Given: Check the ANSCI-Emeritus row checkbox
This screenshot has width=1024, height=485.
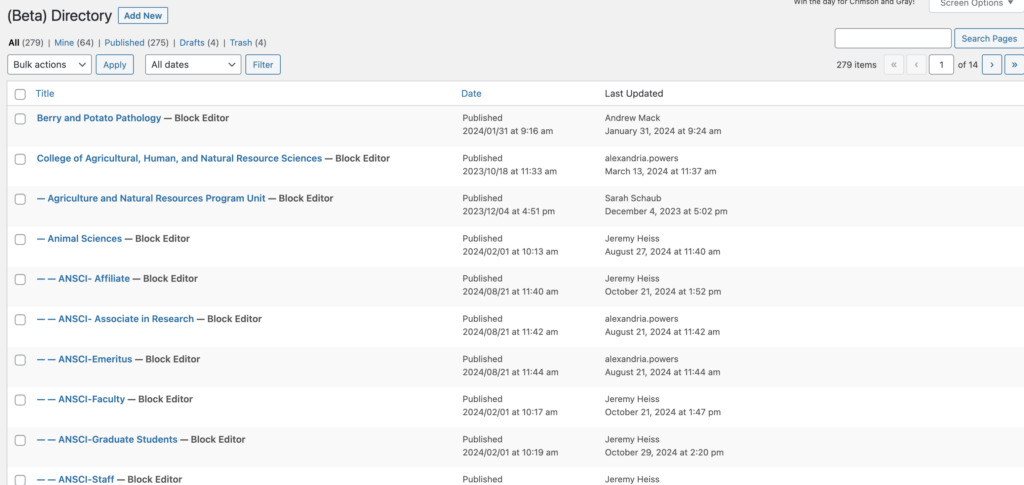Looking at the screenshot, I should pos(20,360).
